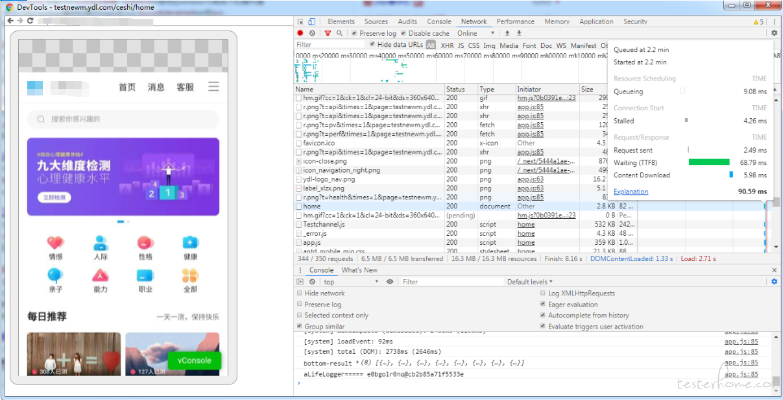The image size is (783, 400).
Task: Tap the 情感 category icon
Action: click(x=55, y=243)
